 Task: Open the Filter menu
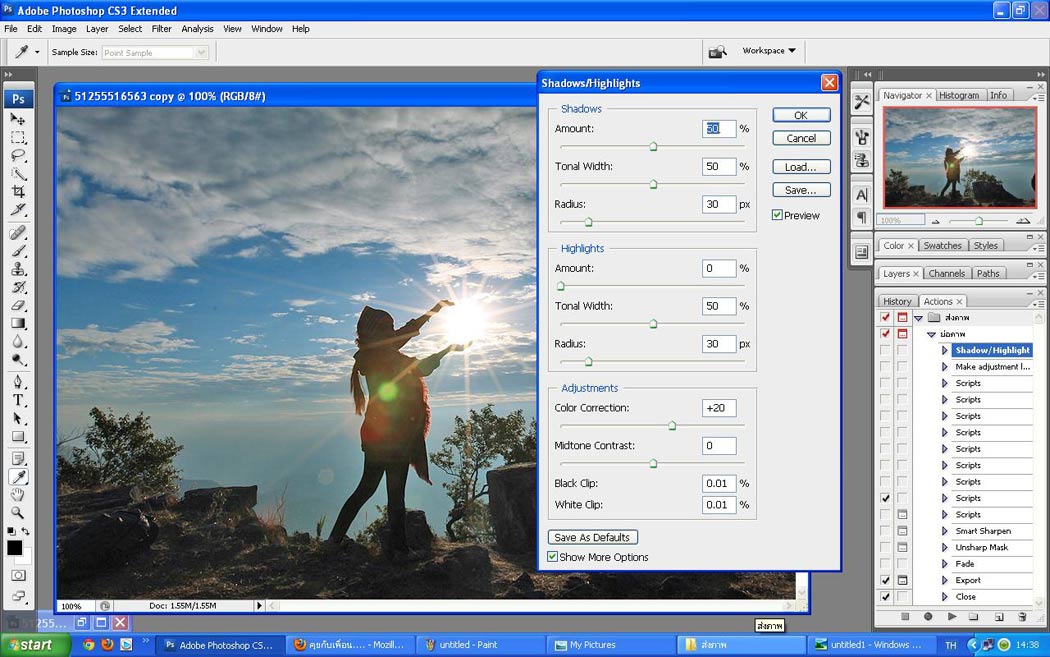pyautogui.click(x=161, y=29)
